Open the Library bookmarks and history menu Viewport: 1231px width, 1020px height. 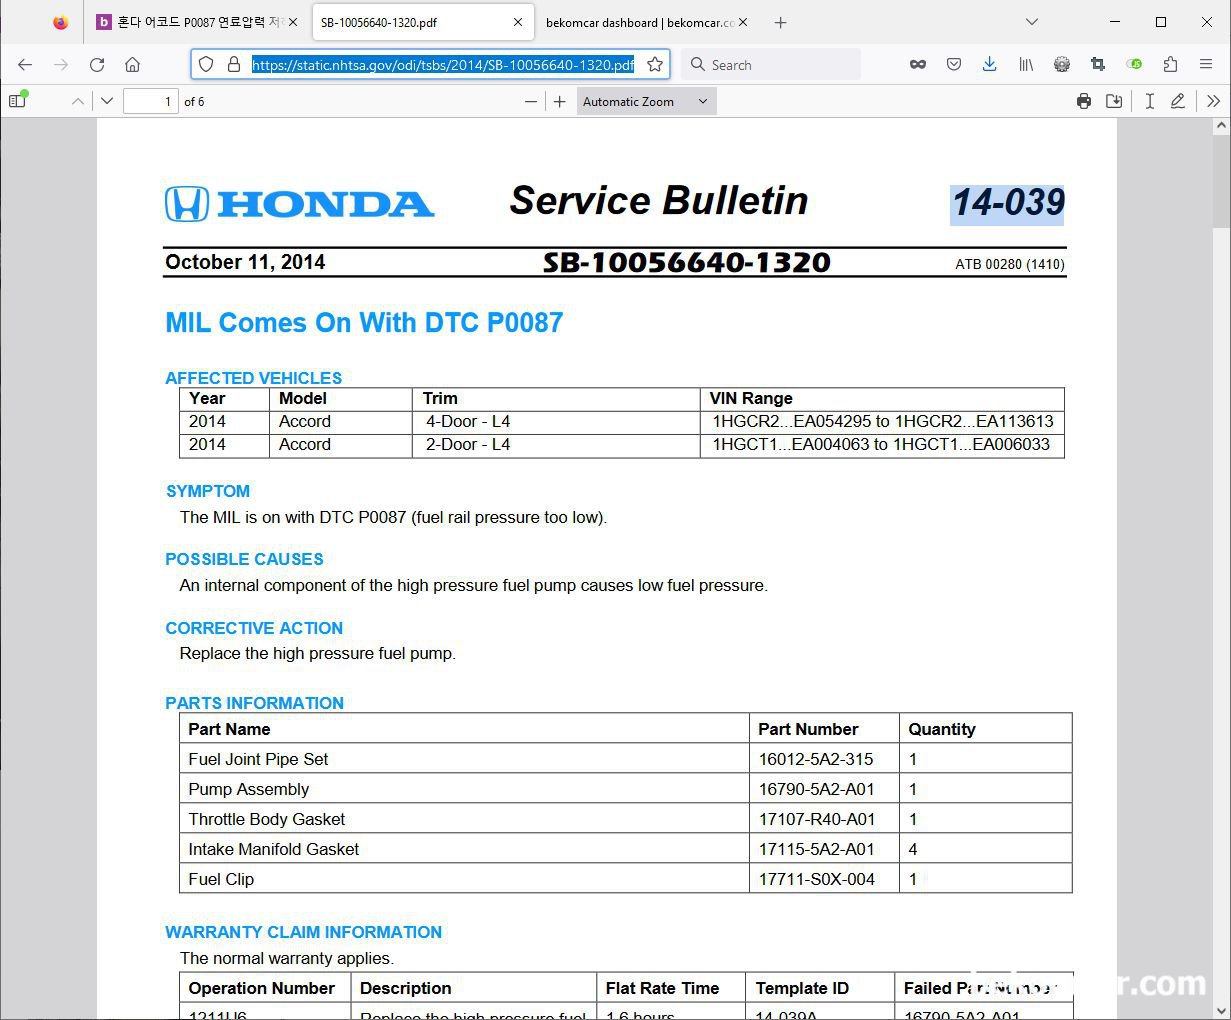tap(1026, 64)
